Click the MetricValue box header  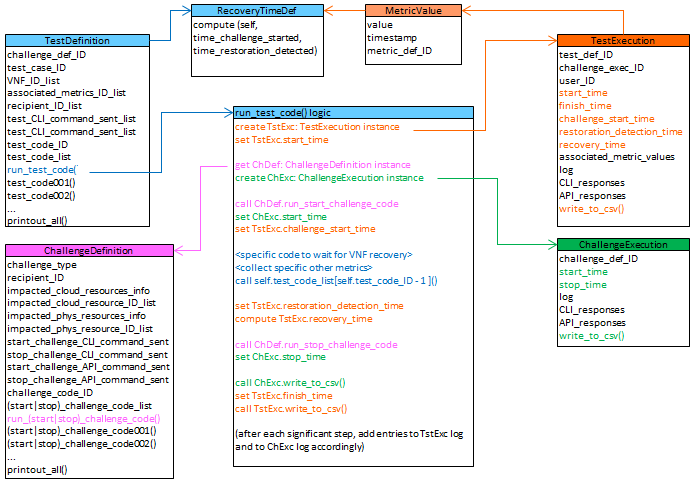coord(413,11)
